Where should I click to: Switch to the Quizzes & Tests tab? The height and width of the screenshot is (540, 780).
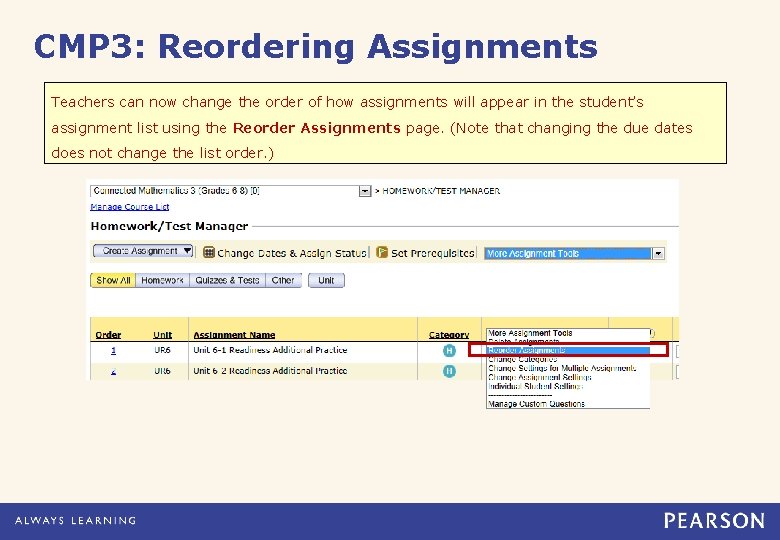click(x=227, y=280)
